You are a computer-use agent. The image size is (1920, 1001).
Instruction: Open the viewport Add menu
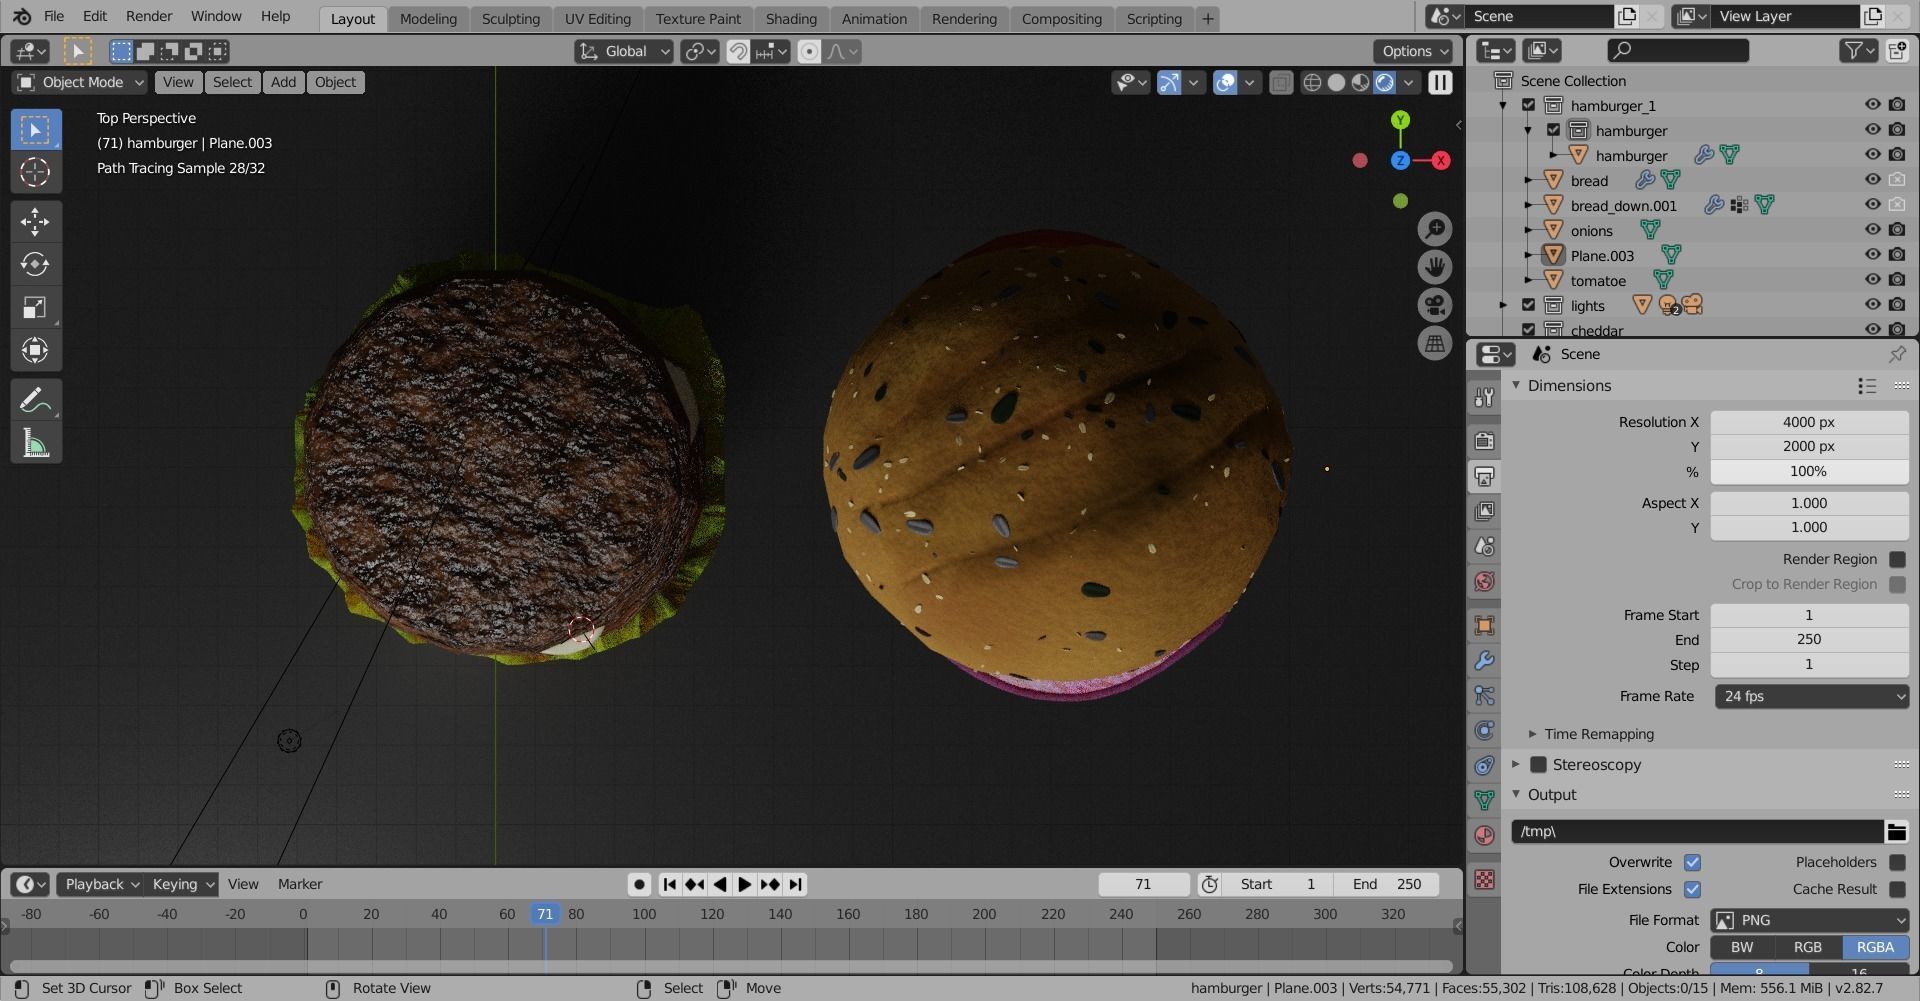point(283,82)
